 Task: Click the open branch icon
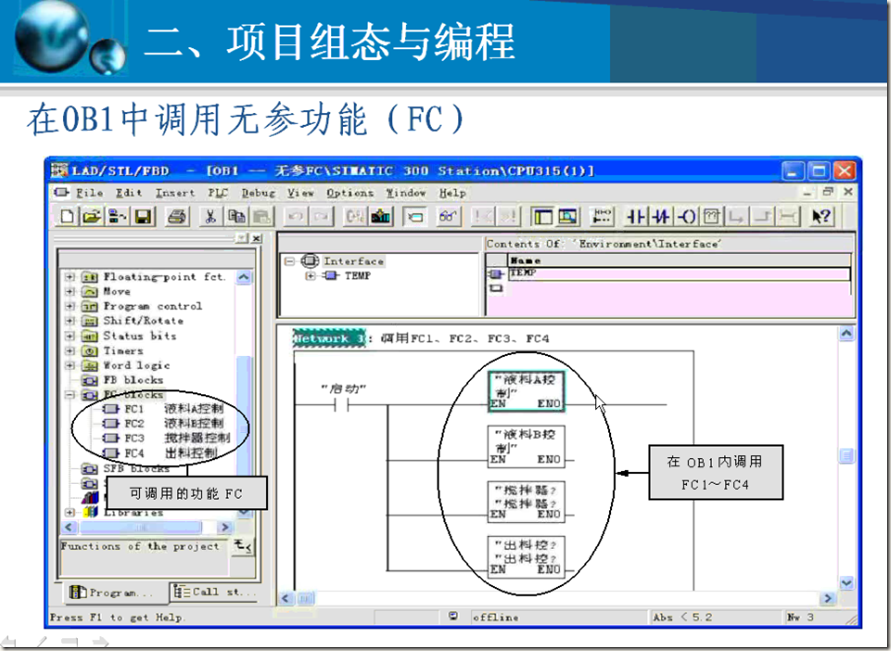click(737, 216)
